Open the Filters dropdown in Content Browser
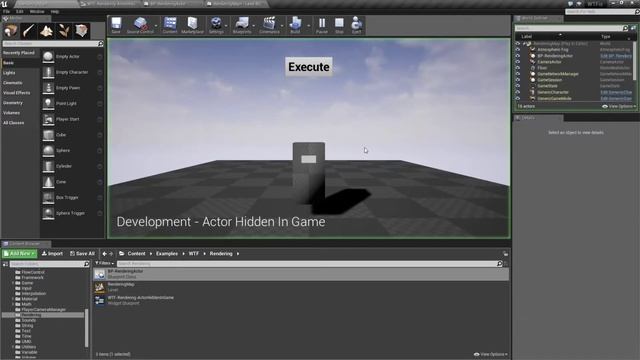This screenshot has width=640, height=360. click(104, 263)
